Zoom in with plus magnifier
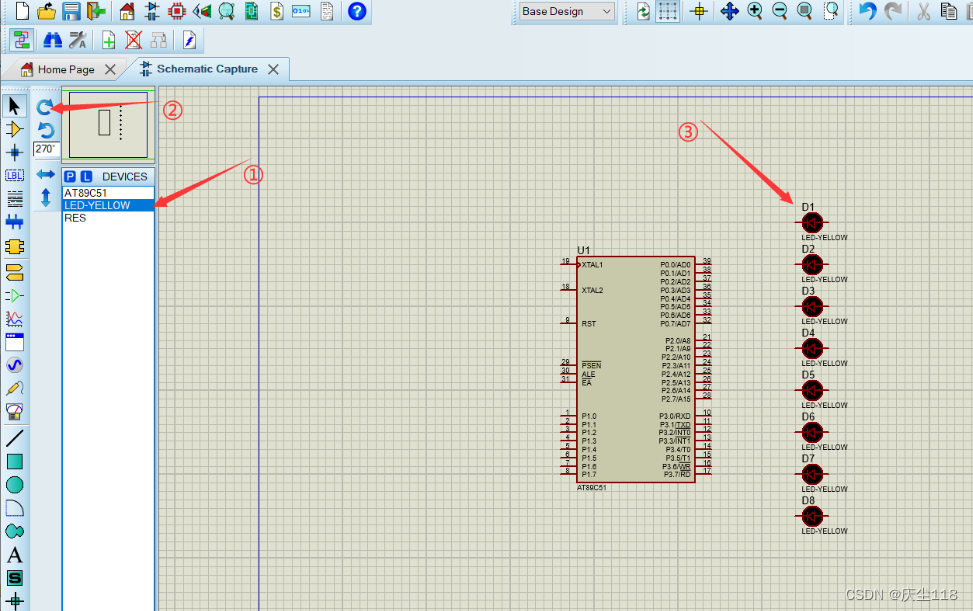973x611 pixels. (x=755, y=11)
